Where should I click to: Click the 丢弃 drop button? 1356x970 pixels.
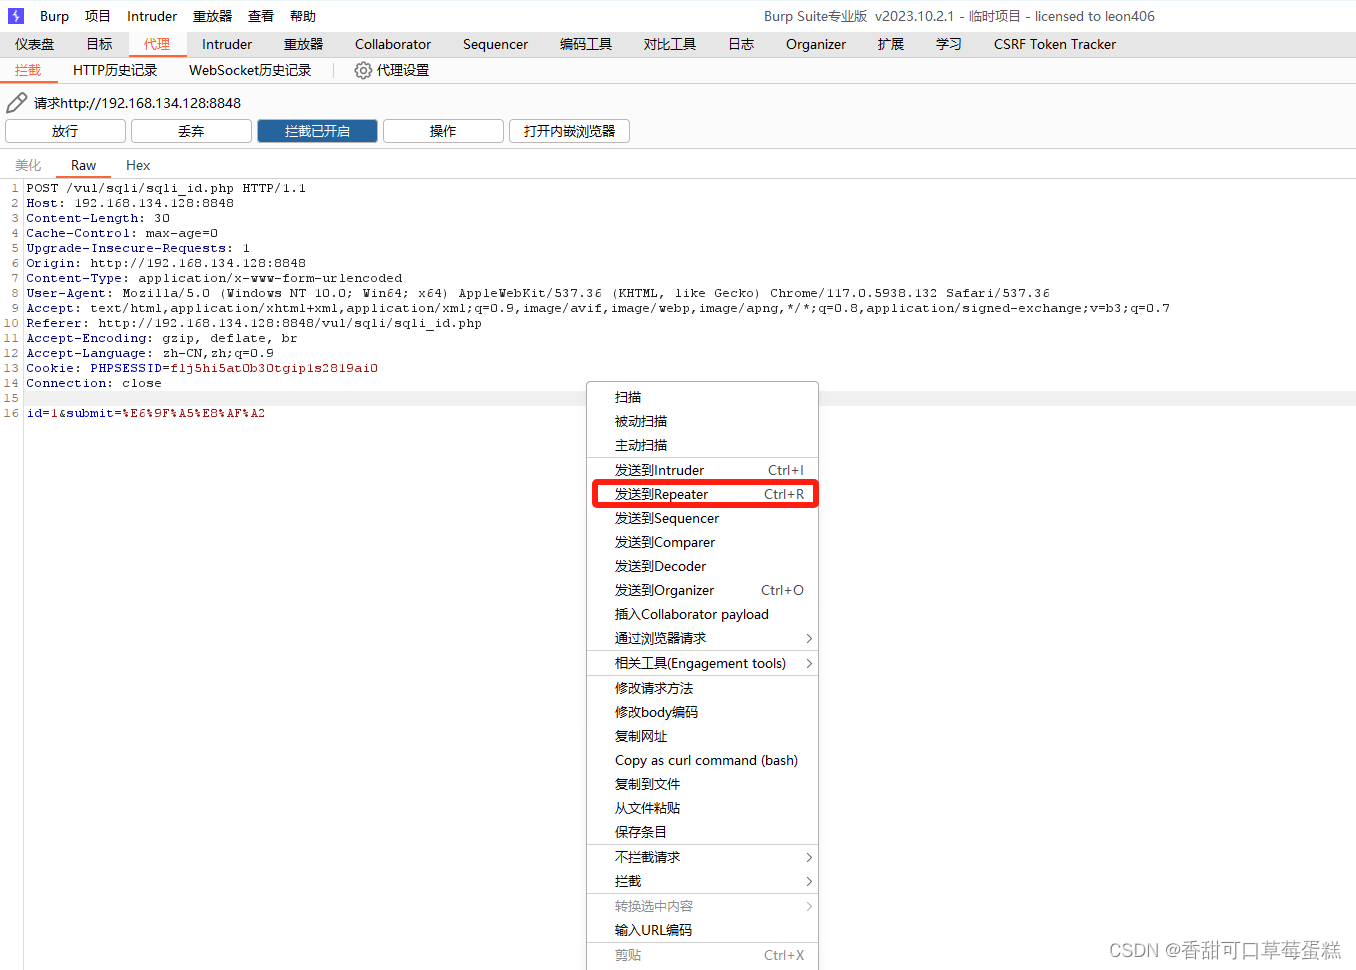point(191,131)
